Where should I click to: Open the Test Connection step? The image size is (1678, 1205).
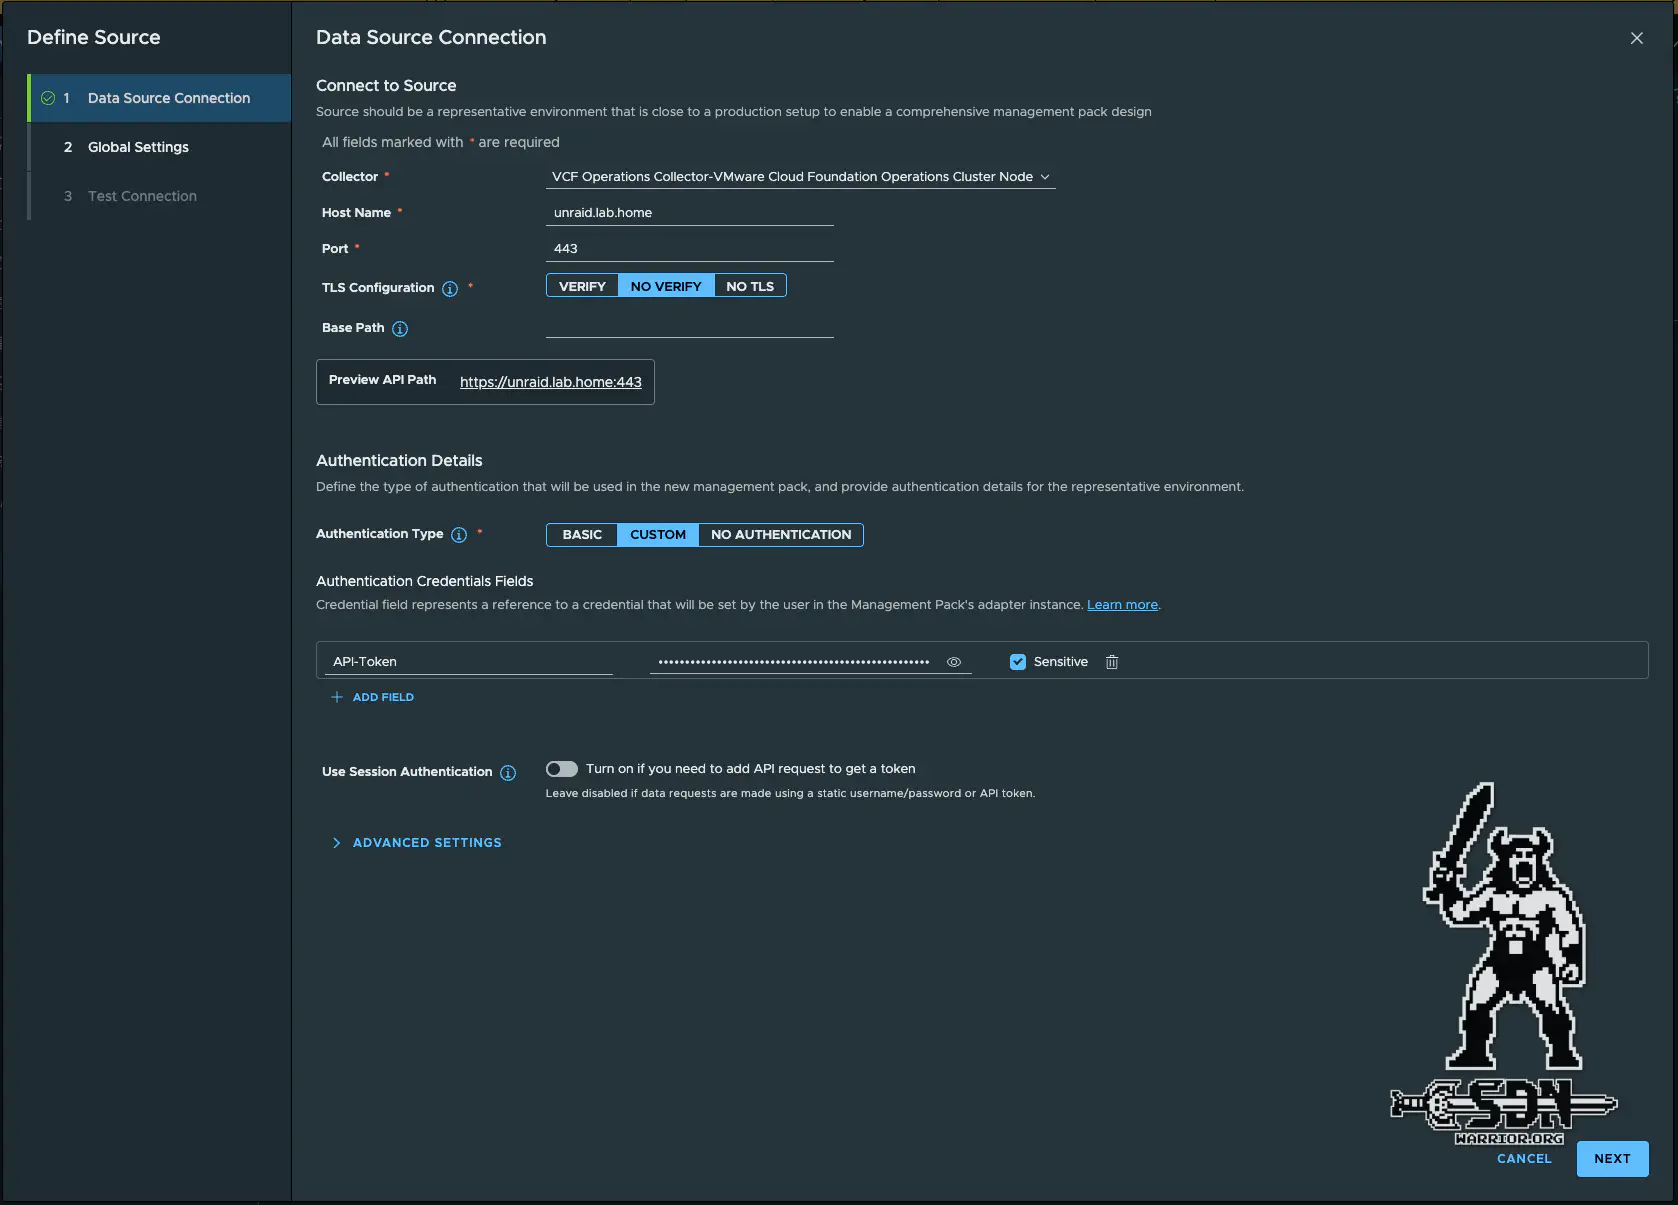[141, 196]
